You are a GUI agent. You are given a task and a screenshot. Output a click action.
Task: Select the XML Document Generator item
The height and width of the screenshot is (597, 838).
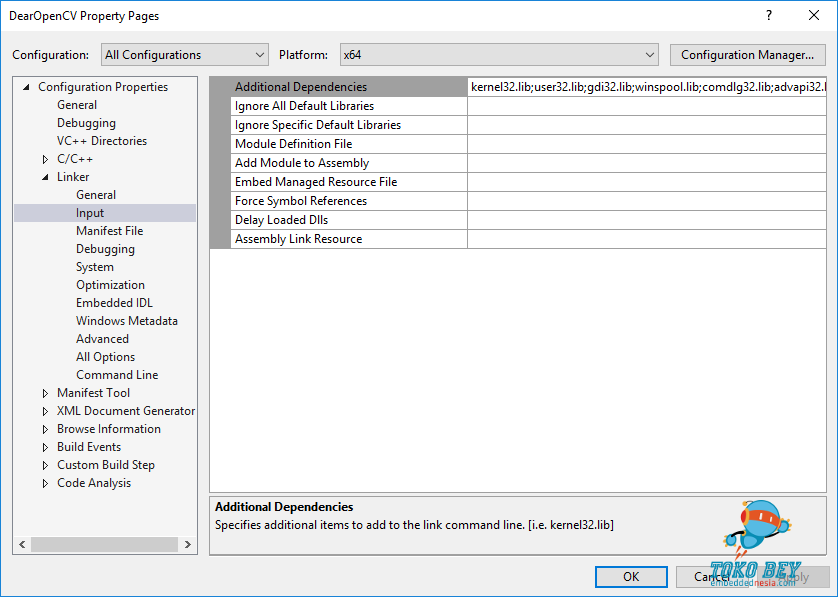tap(126, 411)
